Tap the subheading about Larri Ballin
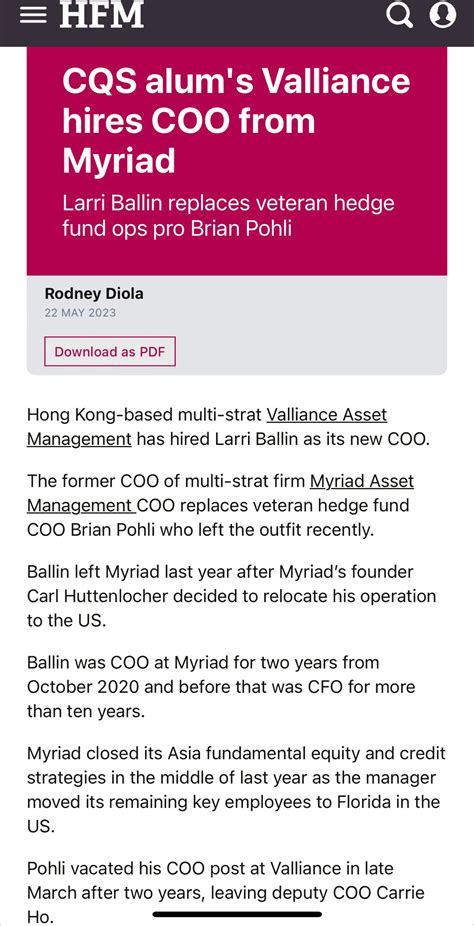 [x=228, y=216]
